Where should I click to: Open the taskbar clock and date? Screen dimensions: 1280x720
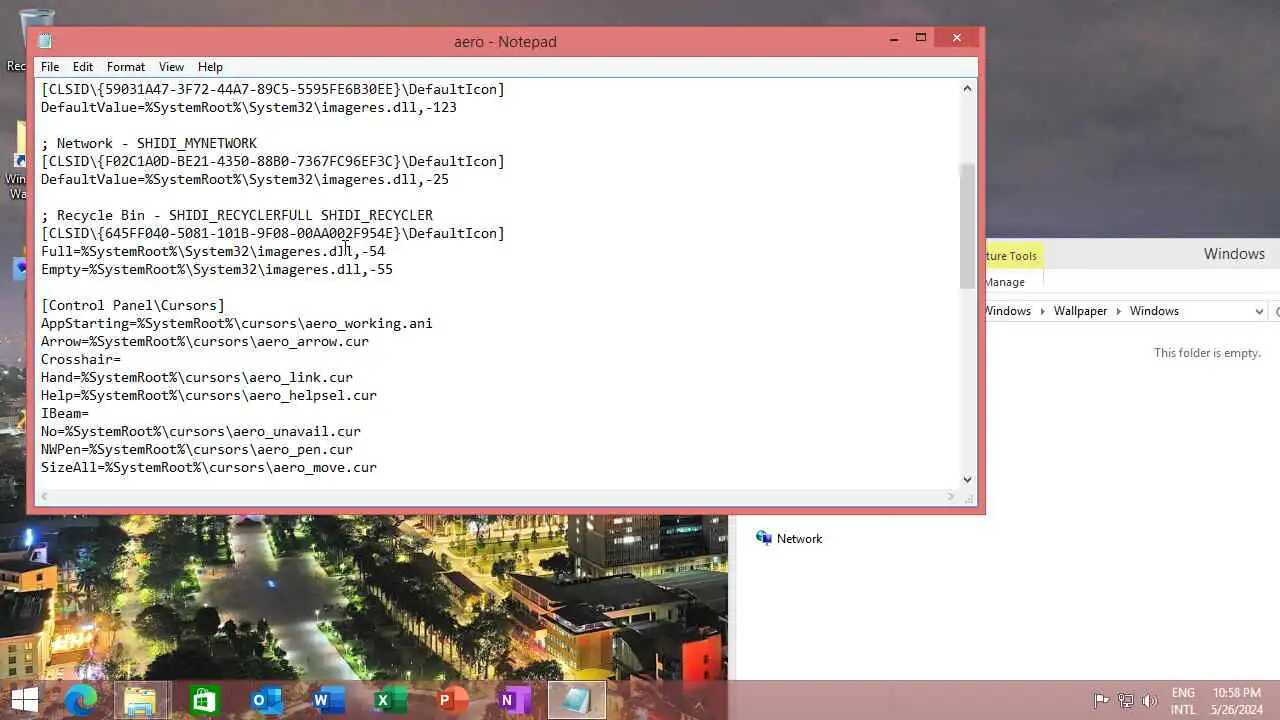pos(1236,701)
